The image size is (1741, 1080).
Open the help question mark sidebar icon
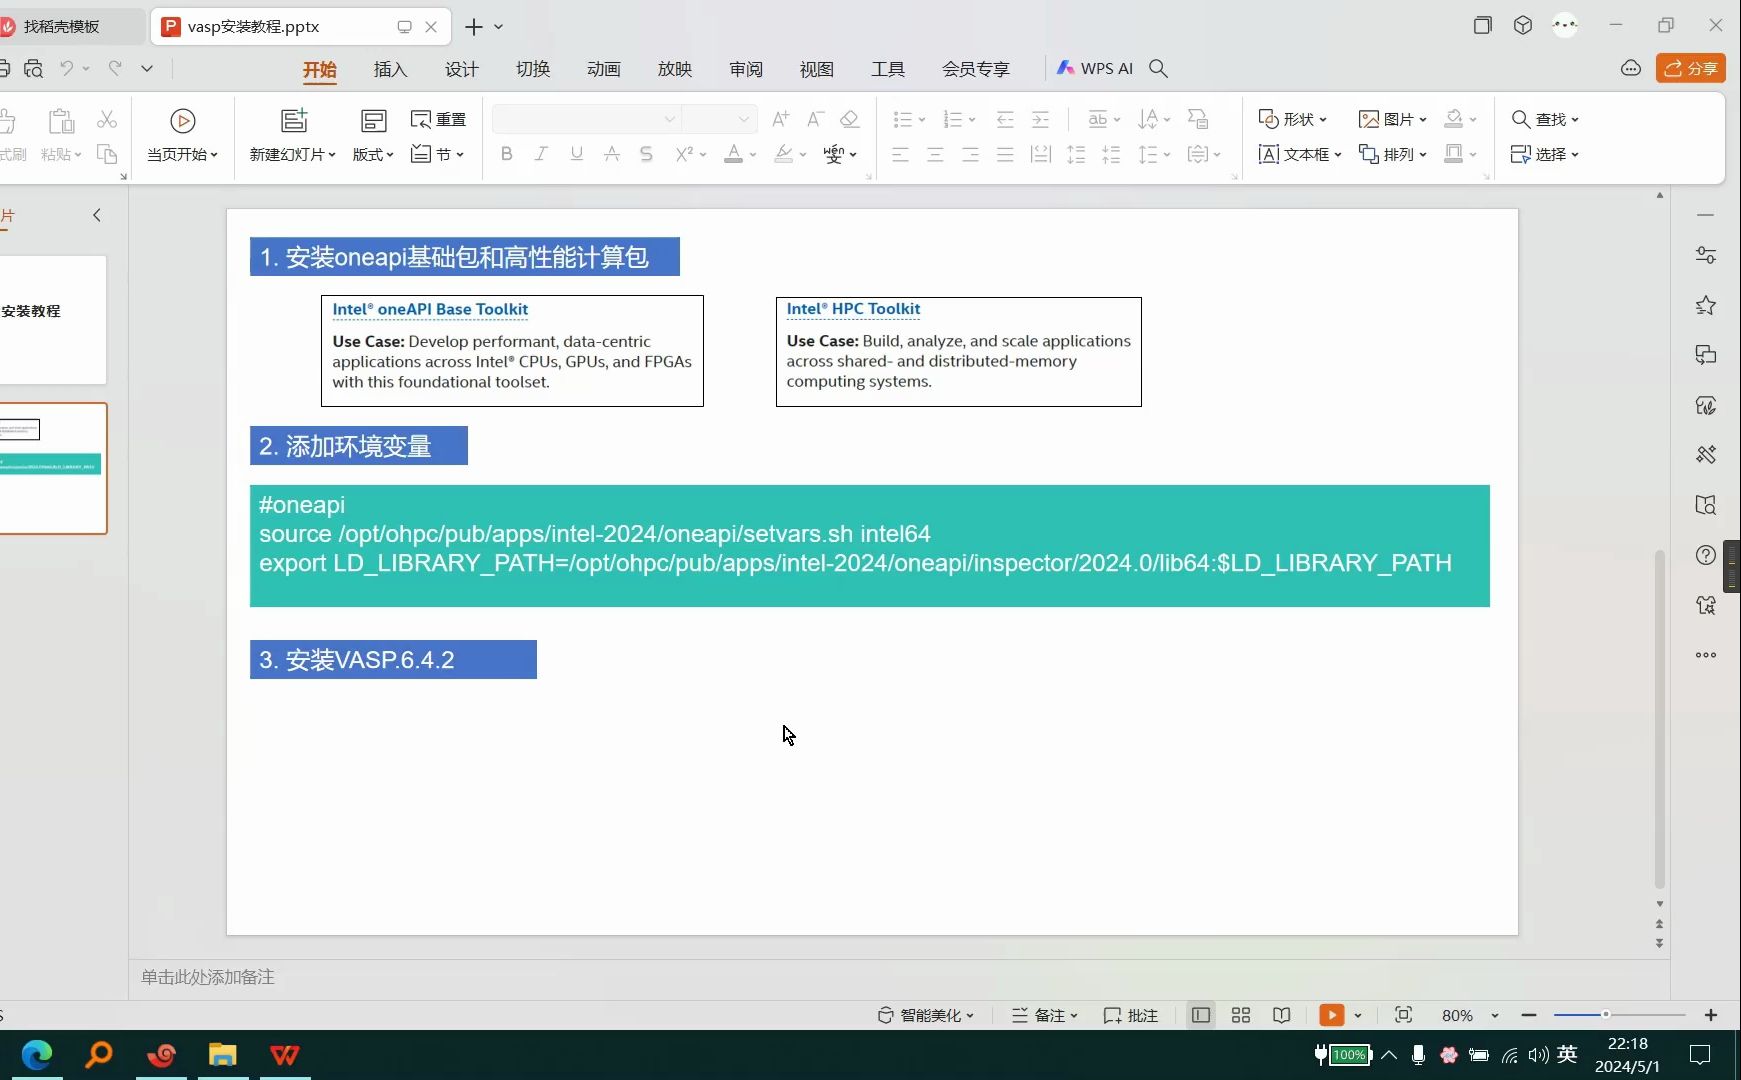(1706, 555)
